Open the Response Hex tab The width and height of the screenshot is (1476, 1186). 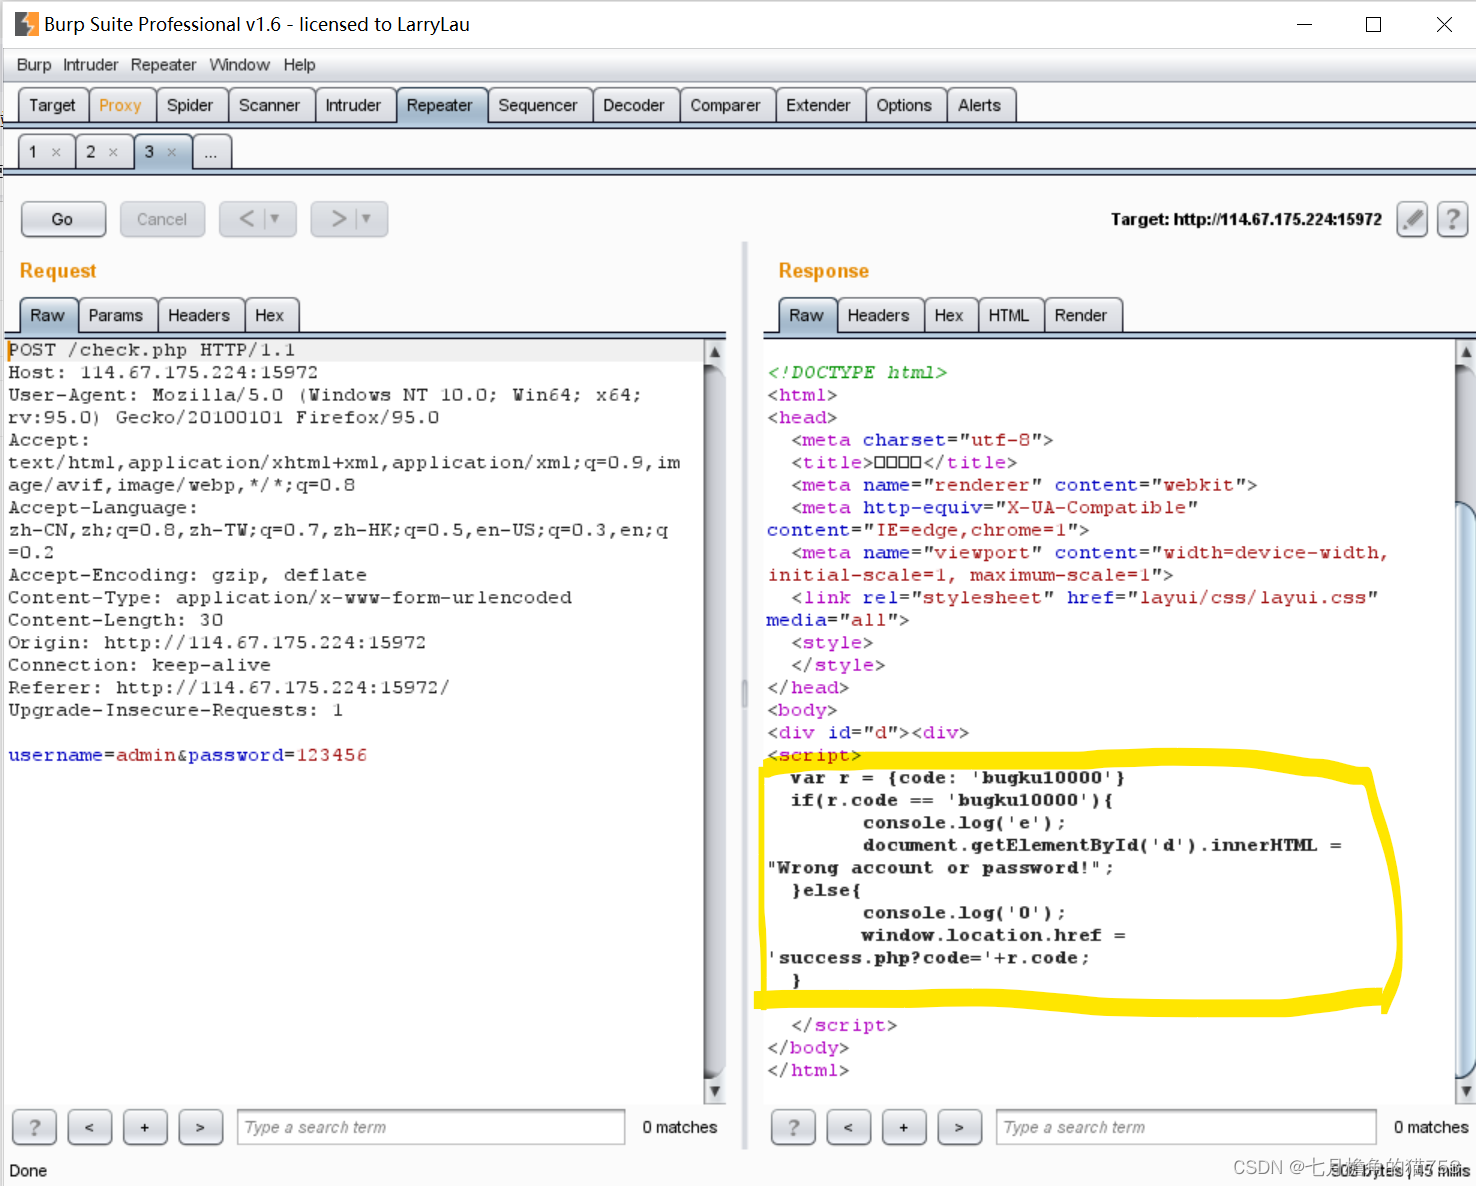click(x=949, y=315)
